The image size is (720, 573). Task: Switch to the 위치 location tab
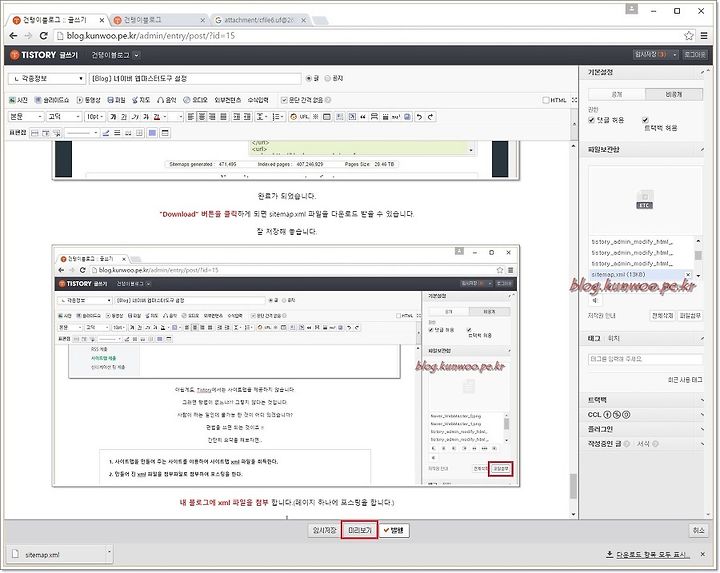pyautogui.click(x=613, y=338)
